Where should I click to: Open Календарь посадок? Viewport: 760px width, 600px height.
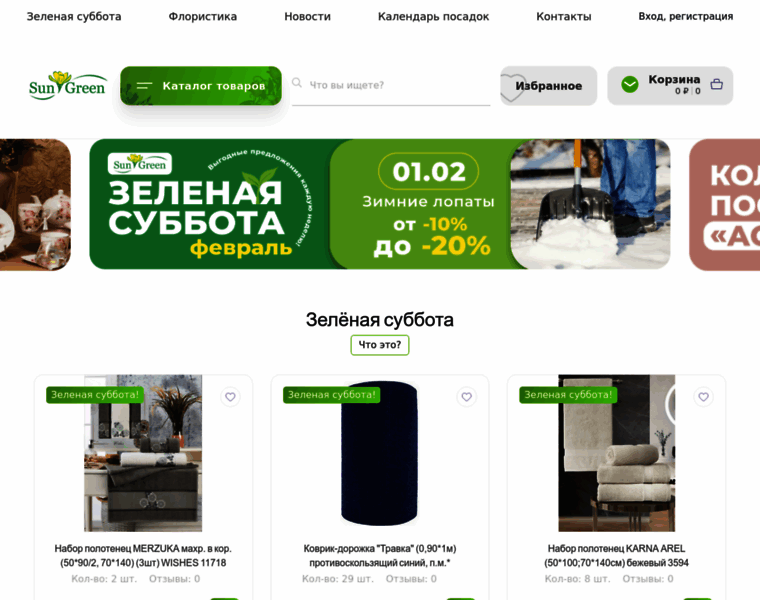[x=433, y=16]
